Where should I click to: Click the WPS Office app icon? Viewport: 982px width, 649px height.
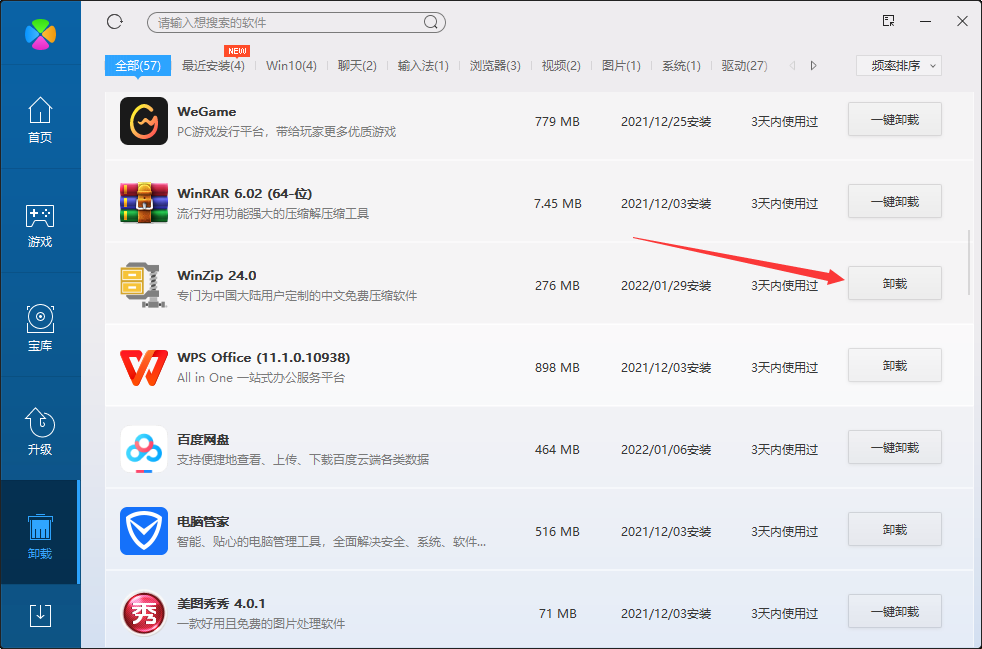pos(144,367)
